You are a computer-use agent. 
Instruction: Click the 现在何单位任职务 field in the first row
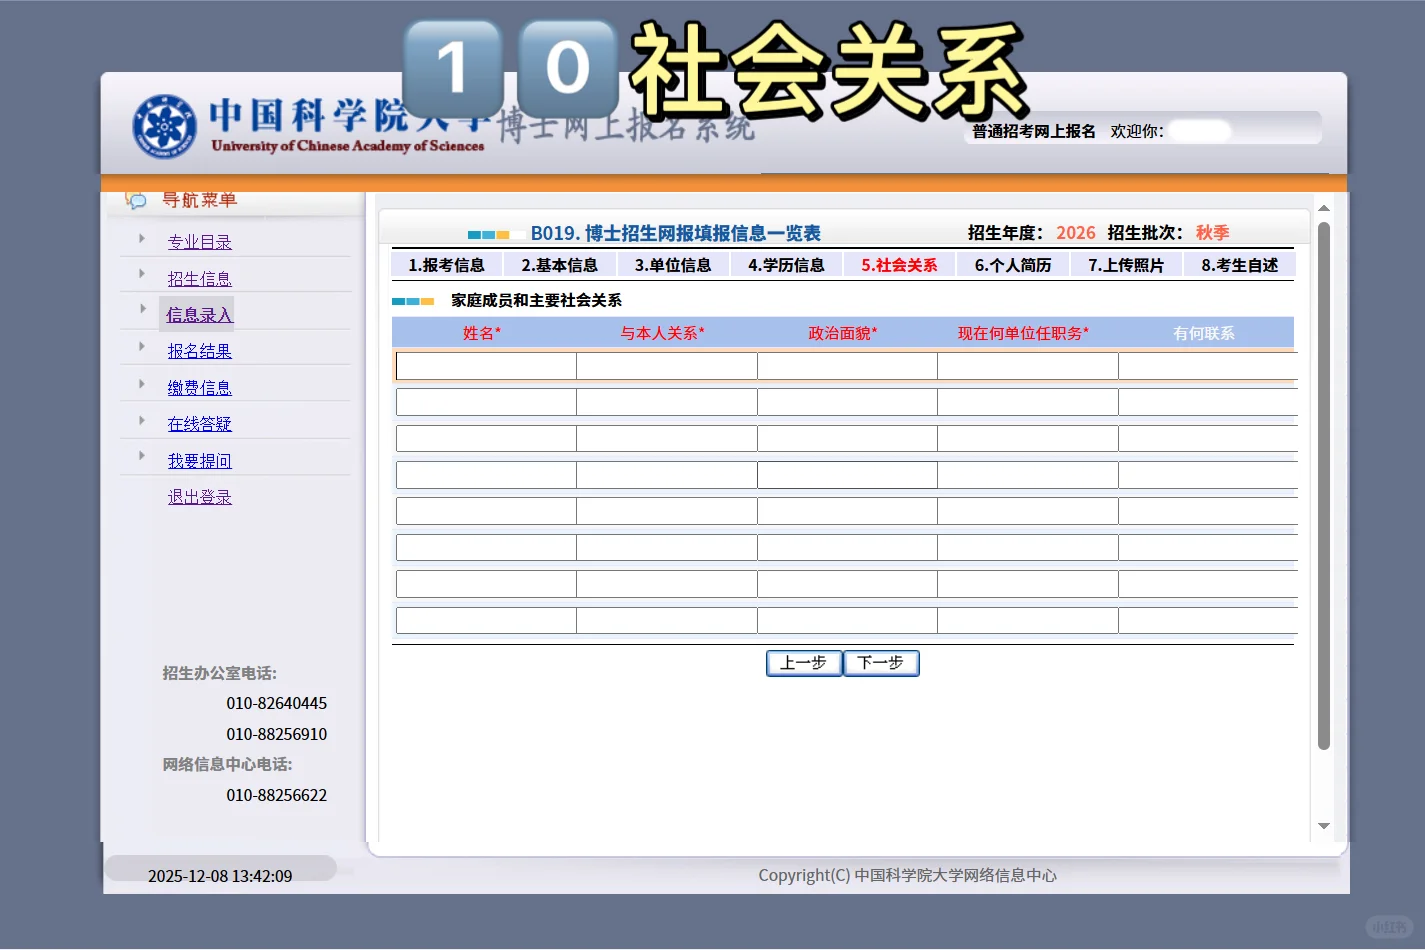click(1028, 366)
